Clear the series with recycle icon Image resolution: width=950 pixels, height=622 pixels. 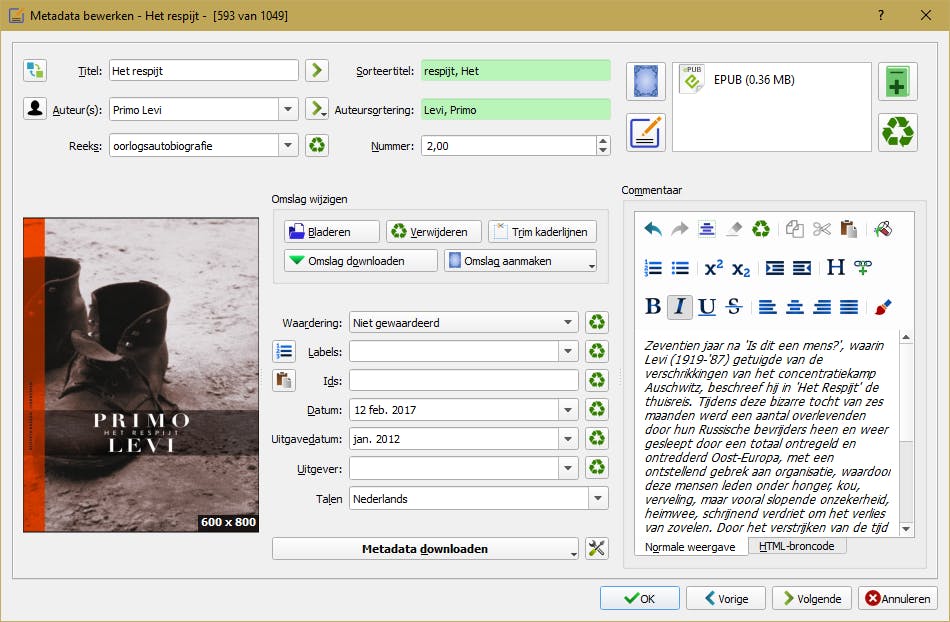[317, 146]
